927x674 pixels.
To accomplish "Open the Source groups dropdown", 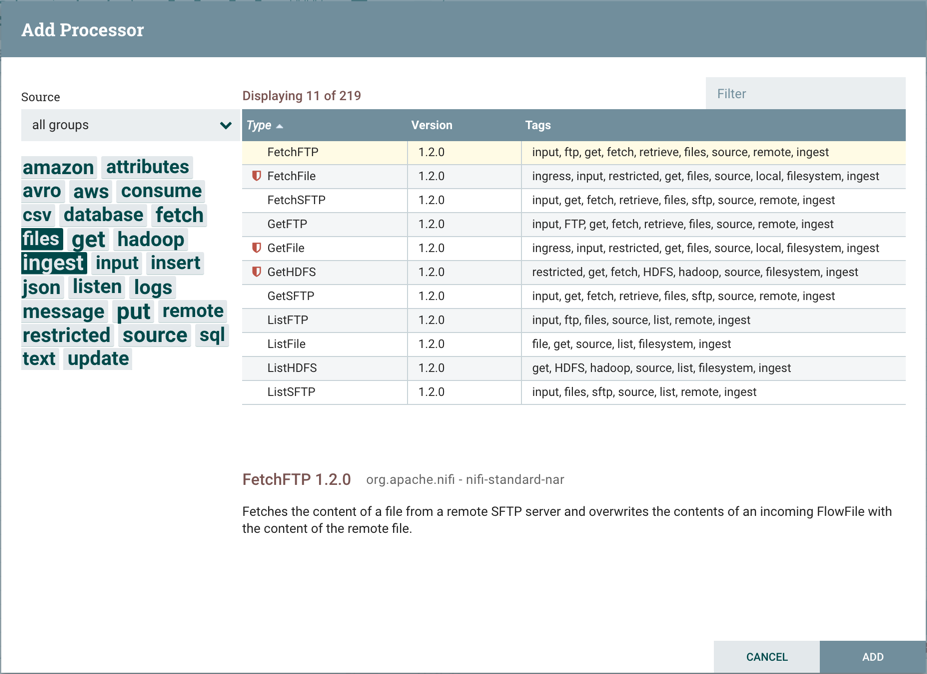I will click(130, 125).
